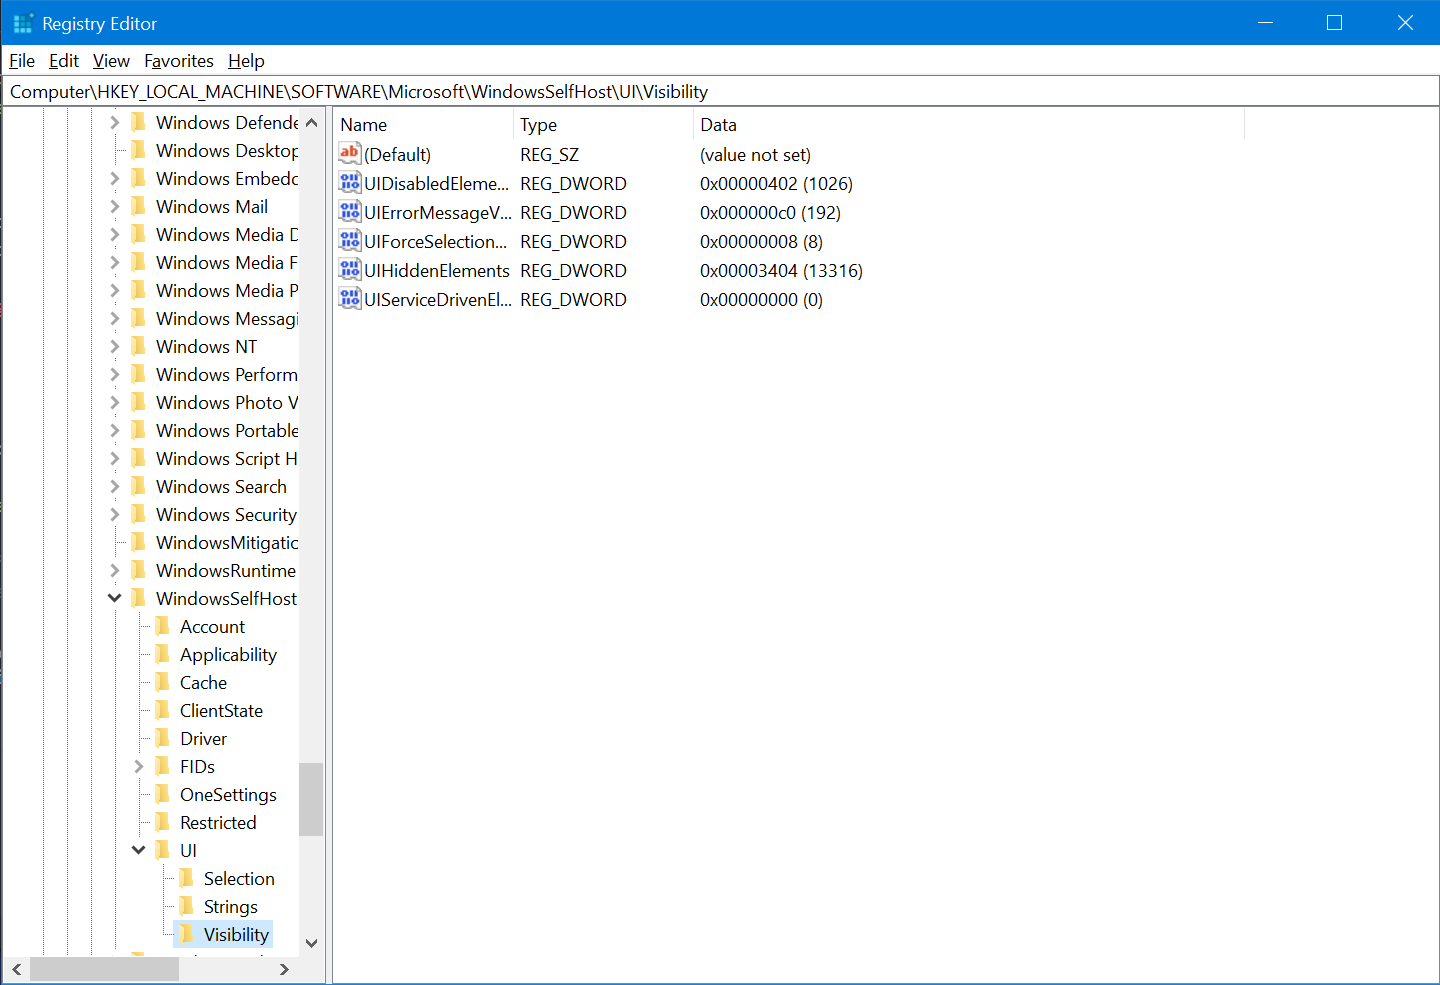Select the Restricted key in tree
The image size is (1440, 985).
(x=218, y=822)
